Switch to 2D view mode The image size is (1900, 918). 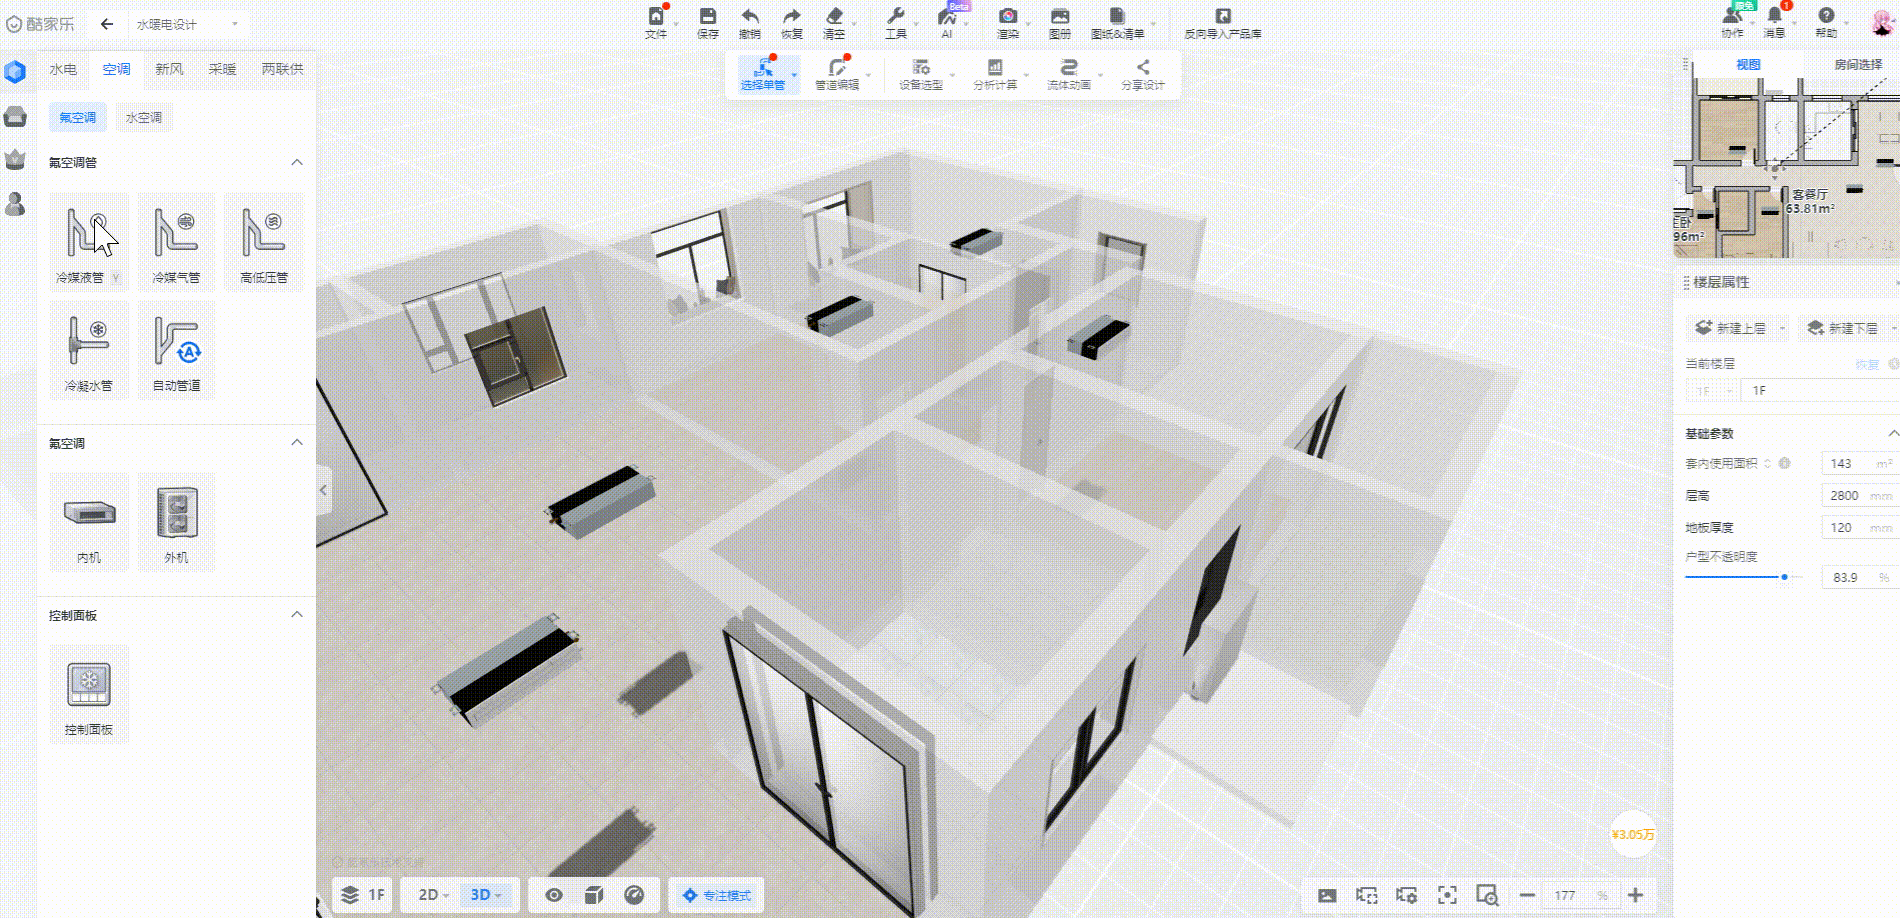tap(432, 895)
